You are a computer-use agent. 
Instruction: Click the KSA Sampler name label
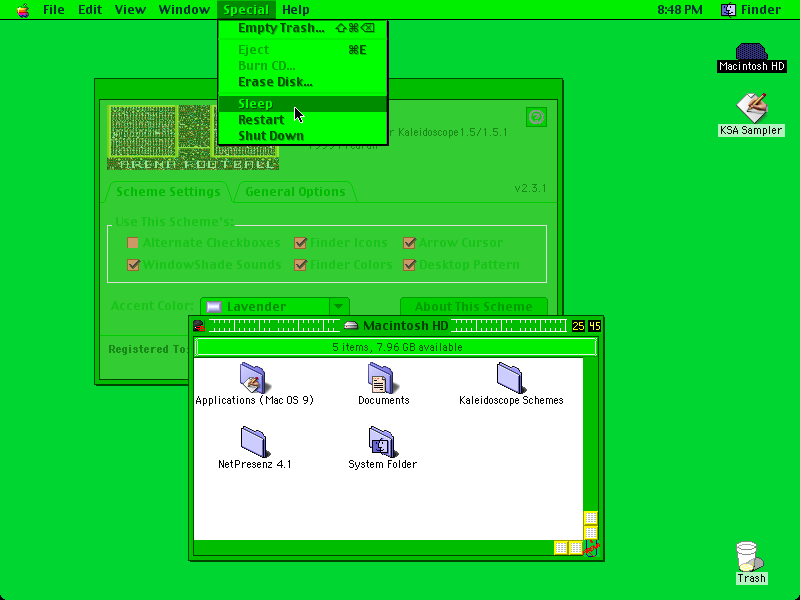tap(751, 130)
